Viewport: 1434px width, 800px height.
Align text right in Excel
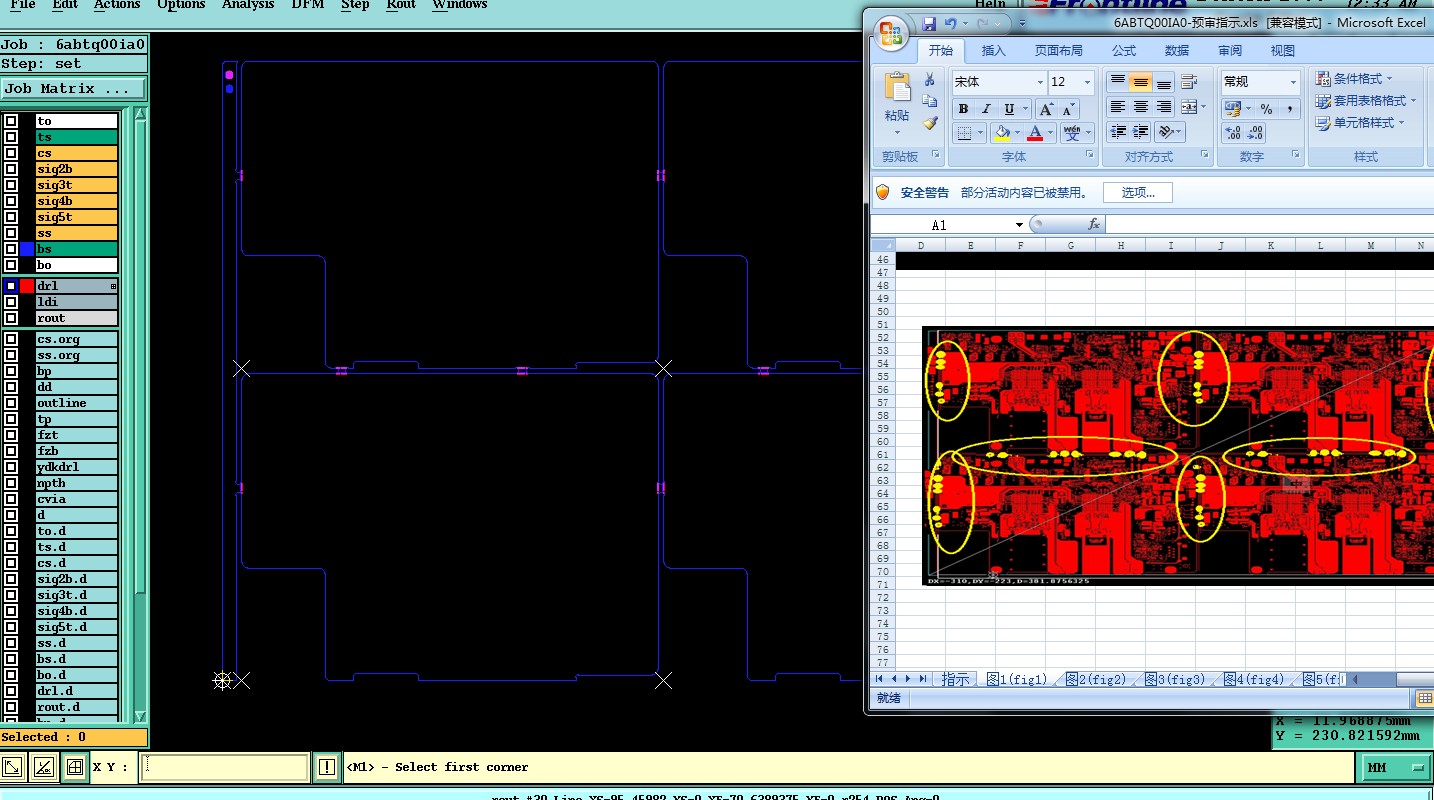click(x=1164, y=107)
